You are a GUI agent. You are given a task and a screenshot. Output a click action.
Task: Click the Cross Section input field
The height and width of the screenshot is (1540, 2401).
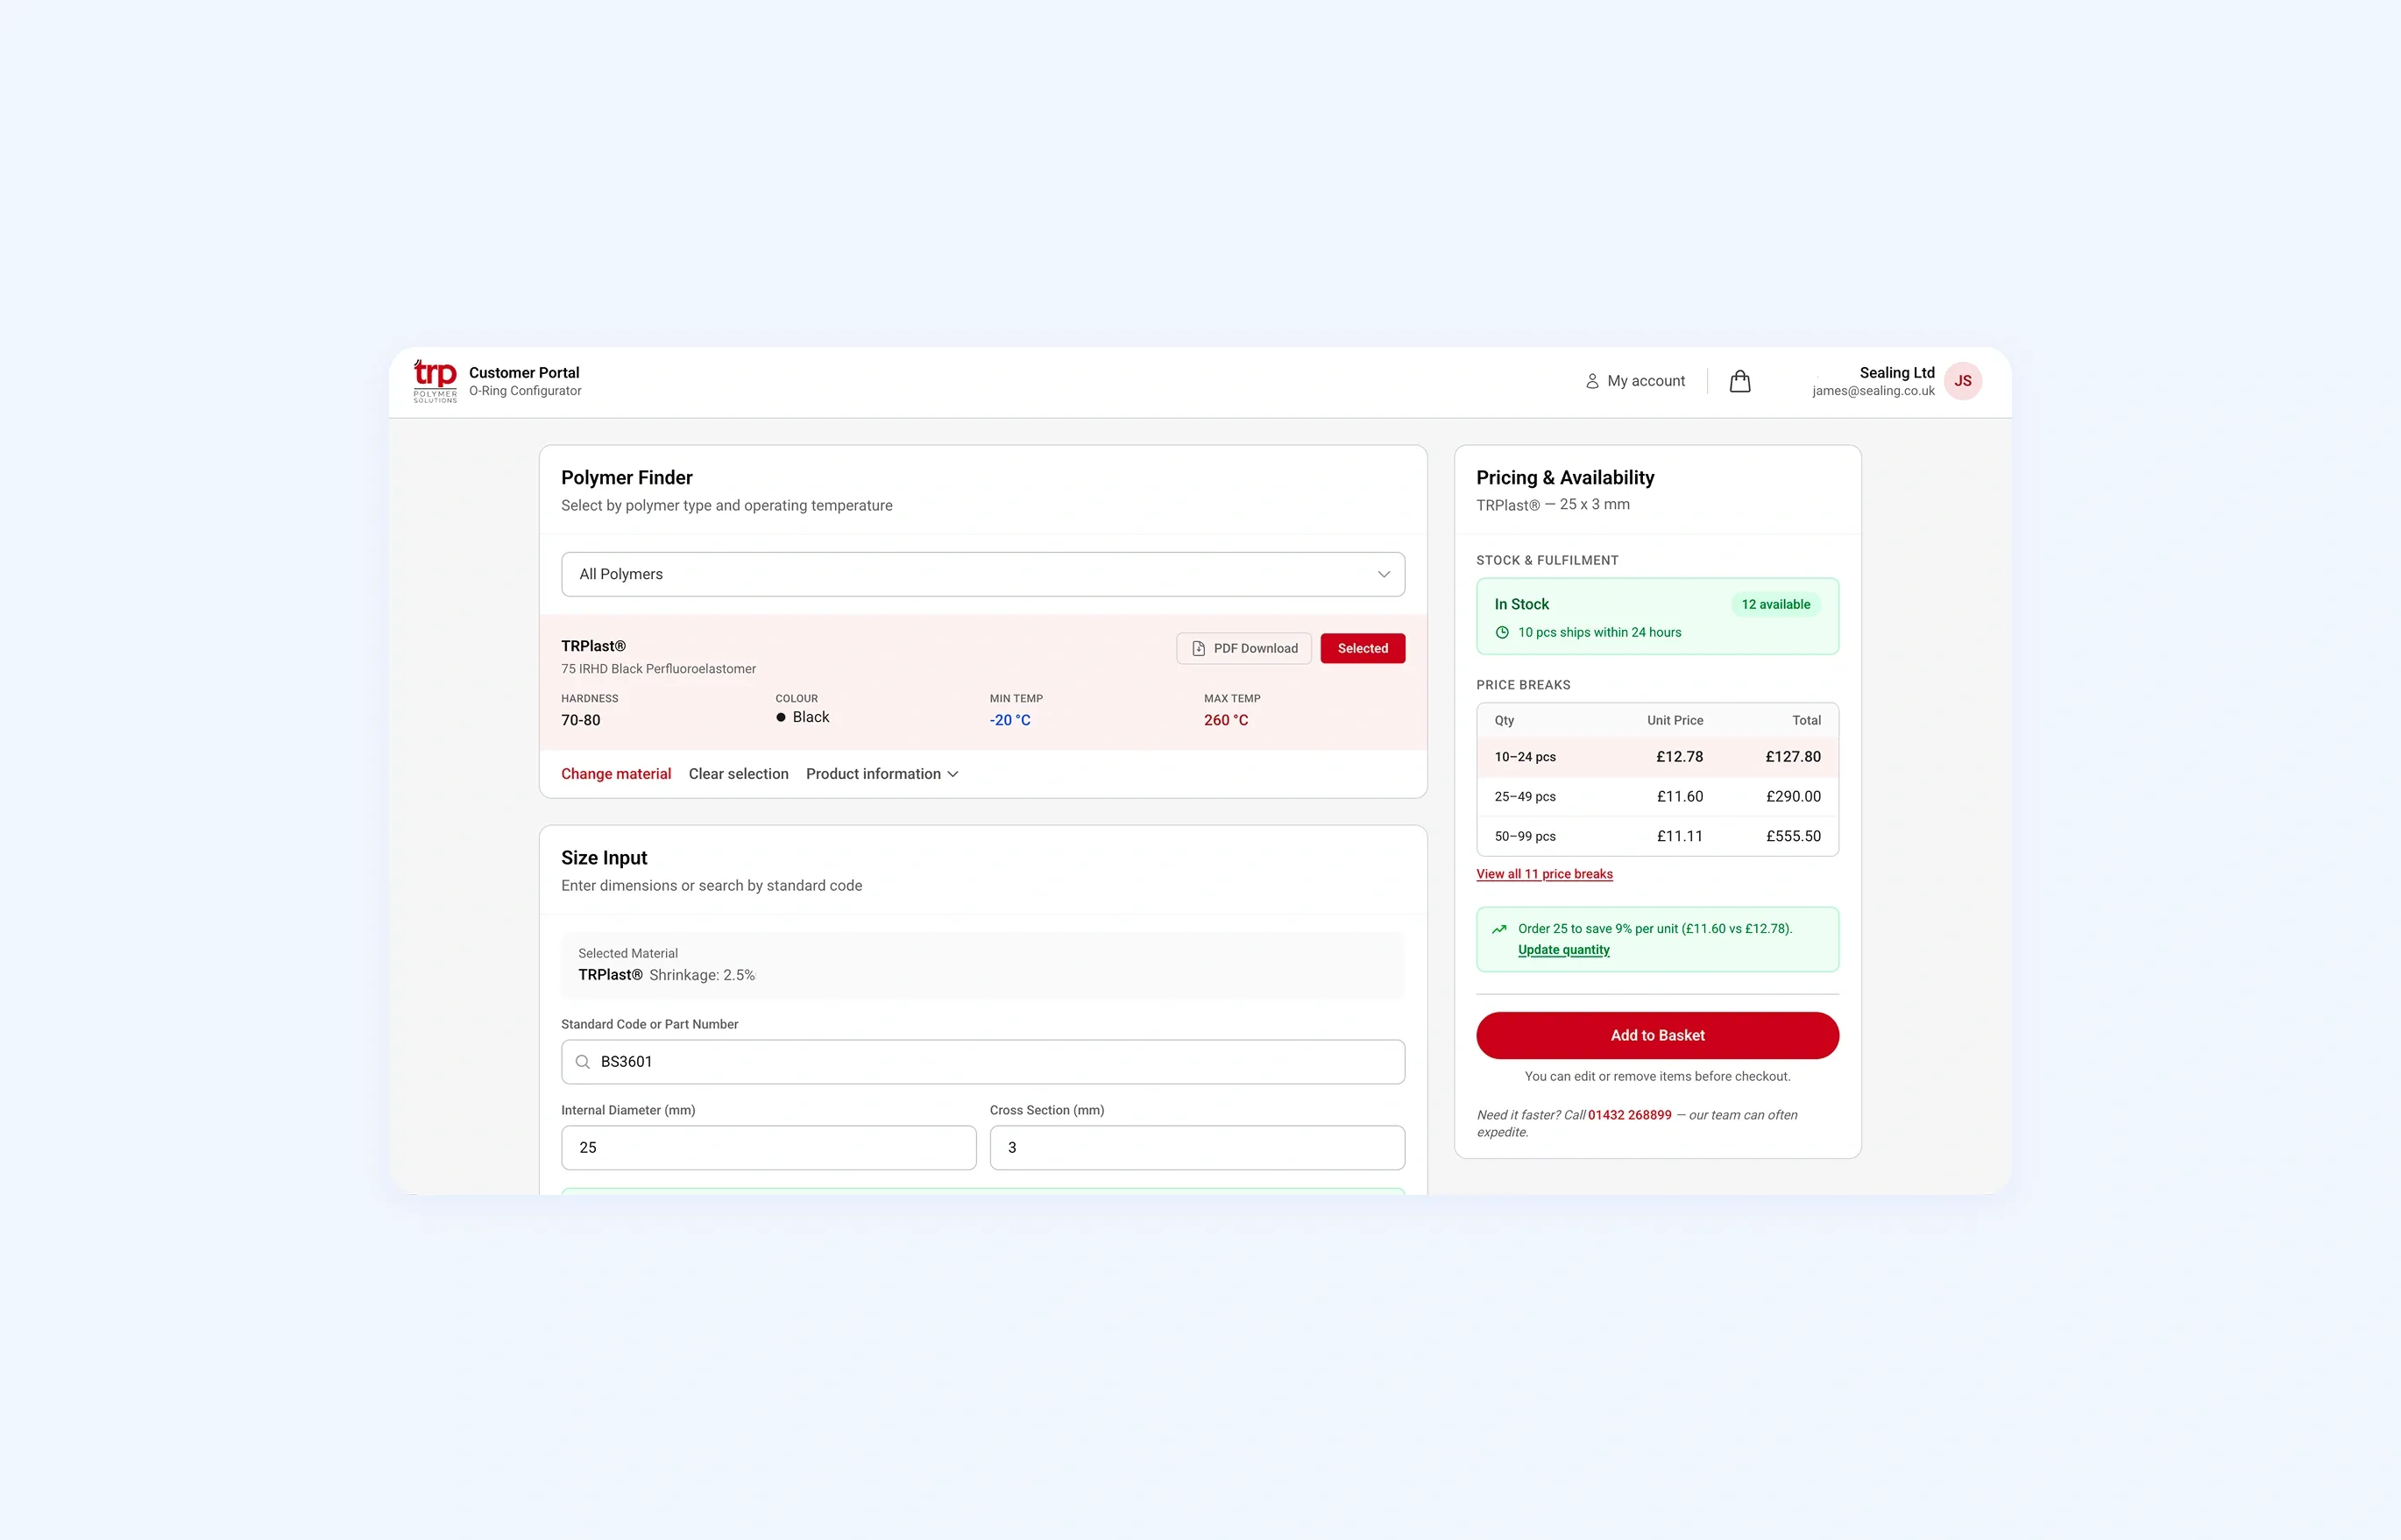(1197, 1148)
